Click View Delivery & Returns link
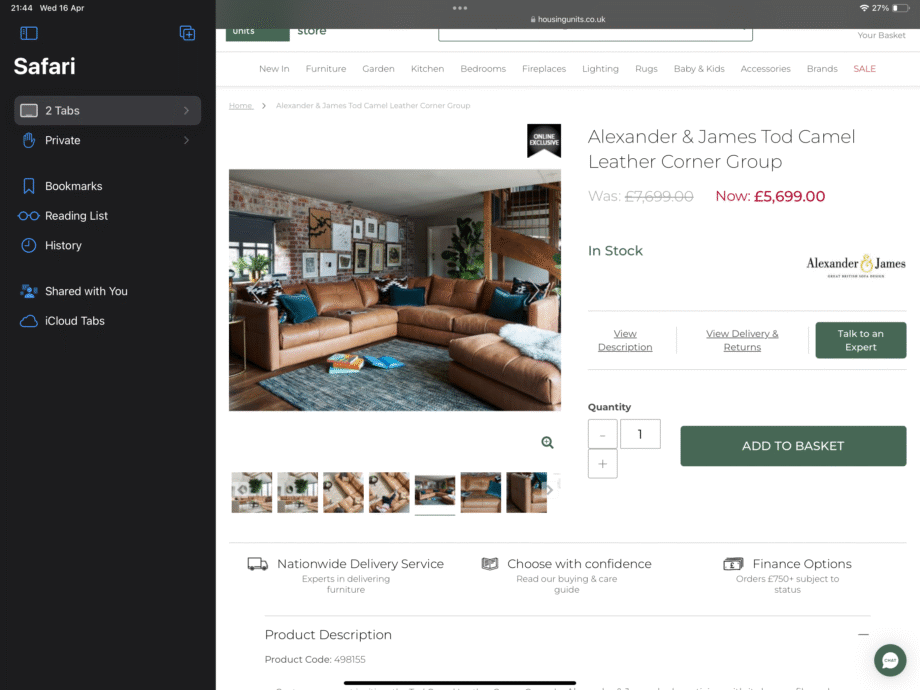 coord(742,340)
